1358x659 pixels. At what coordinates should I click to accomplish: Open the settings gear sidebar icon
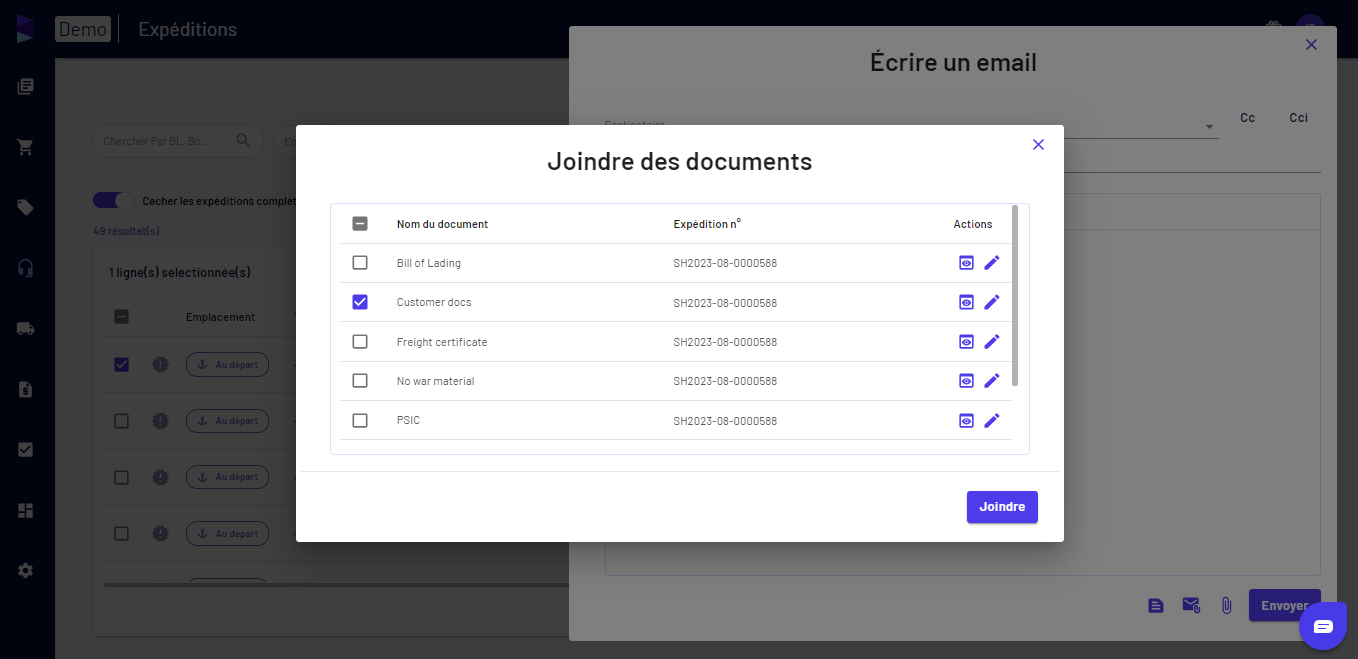pos(26,570)
